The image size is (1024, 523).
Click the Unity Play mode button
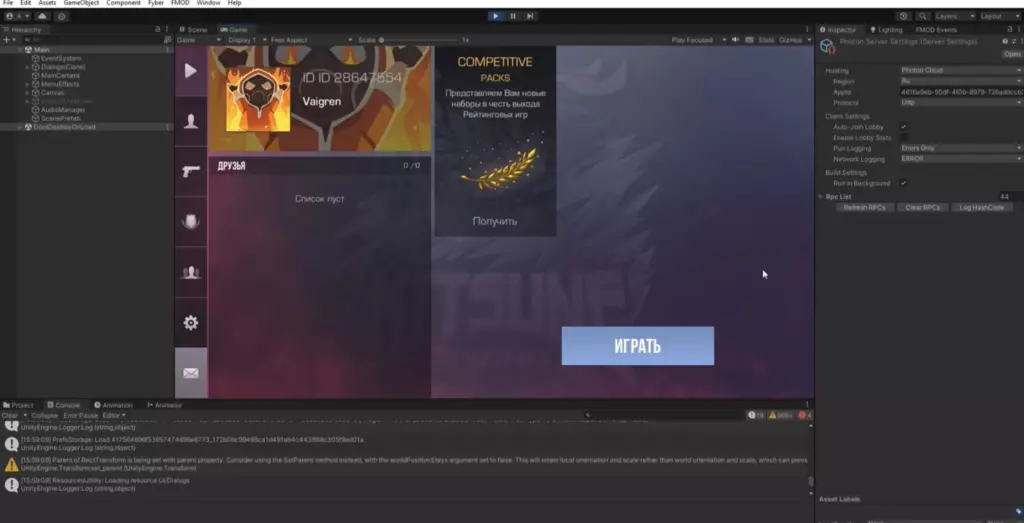click(x=496, y=16)
